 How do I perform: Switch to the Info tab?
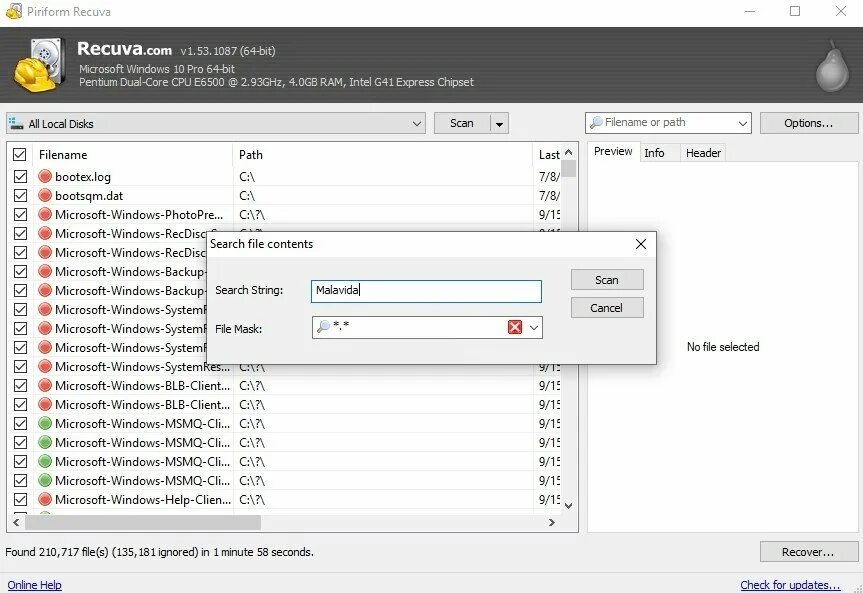pyautogui.click(x=654, y=153)
